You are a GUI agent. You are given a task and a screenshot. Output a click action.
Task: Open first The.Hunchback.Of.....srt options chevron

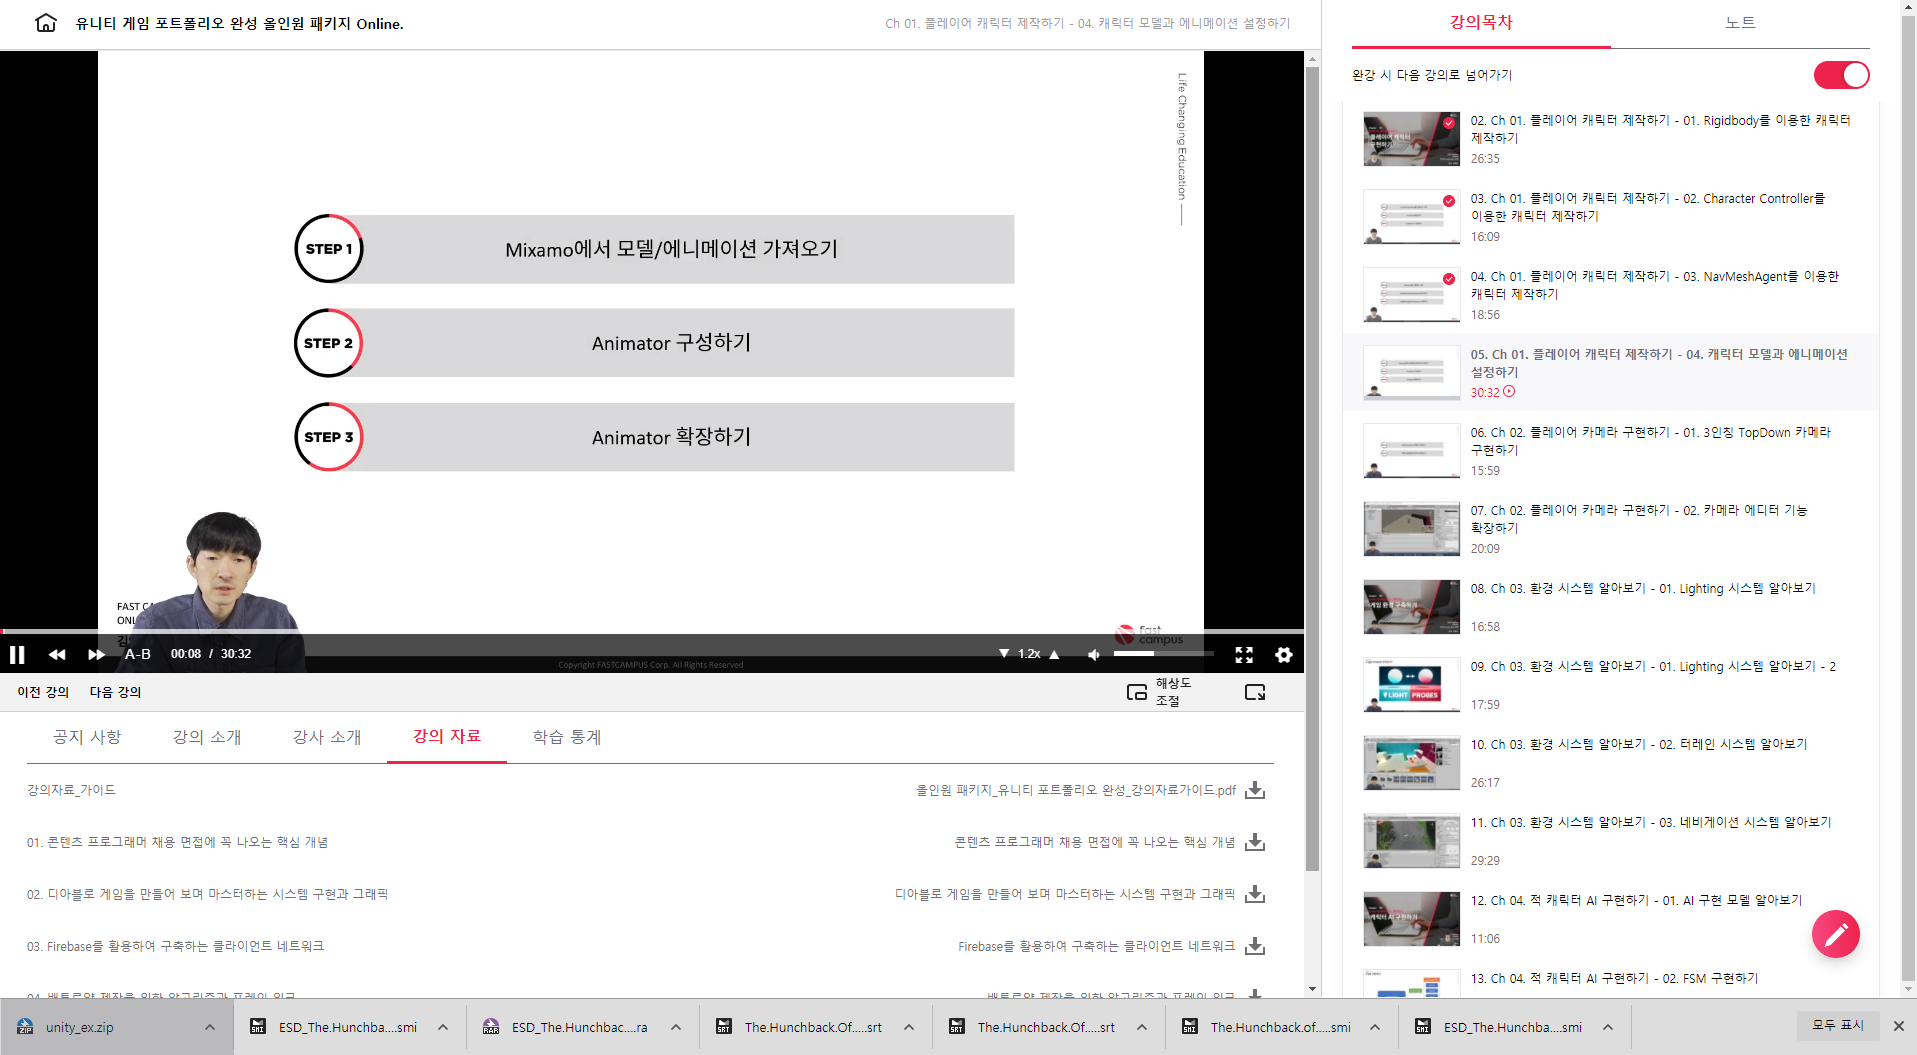909,1027
